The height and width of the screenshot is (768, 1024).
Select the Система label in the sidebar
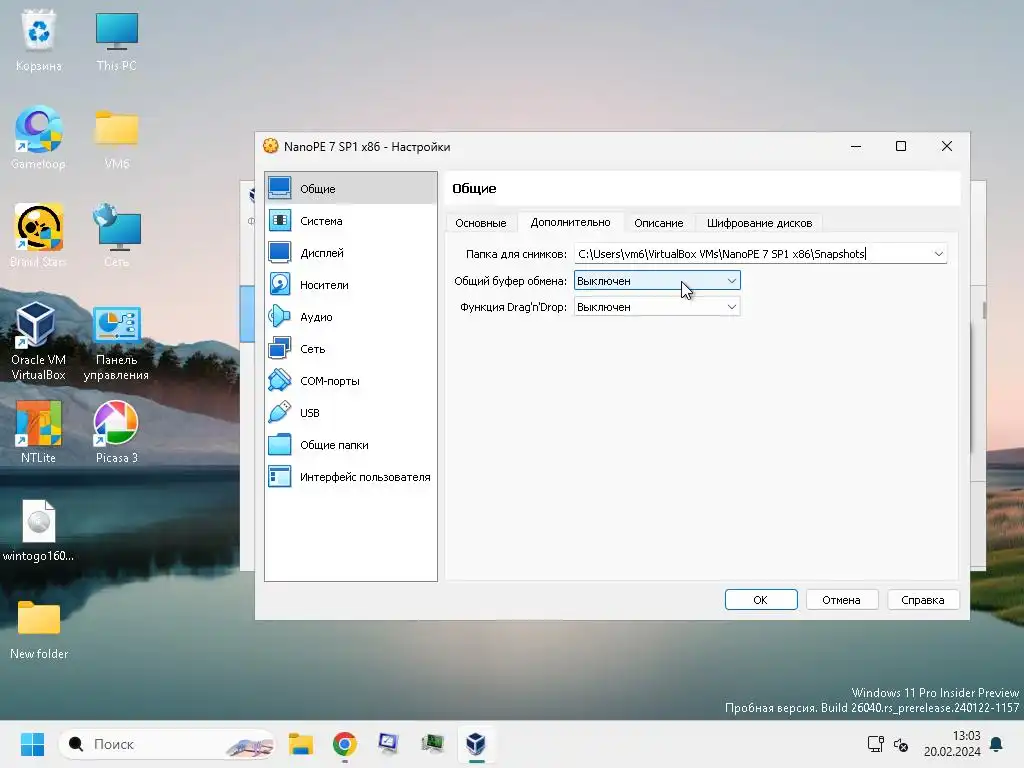[321, 221]
